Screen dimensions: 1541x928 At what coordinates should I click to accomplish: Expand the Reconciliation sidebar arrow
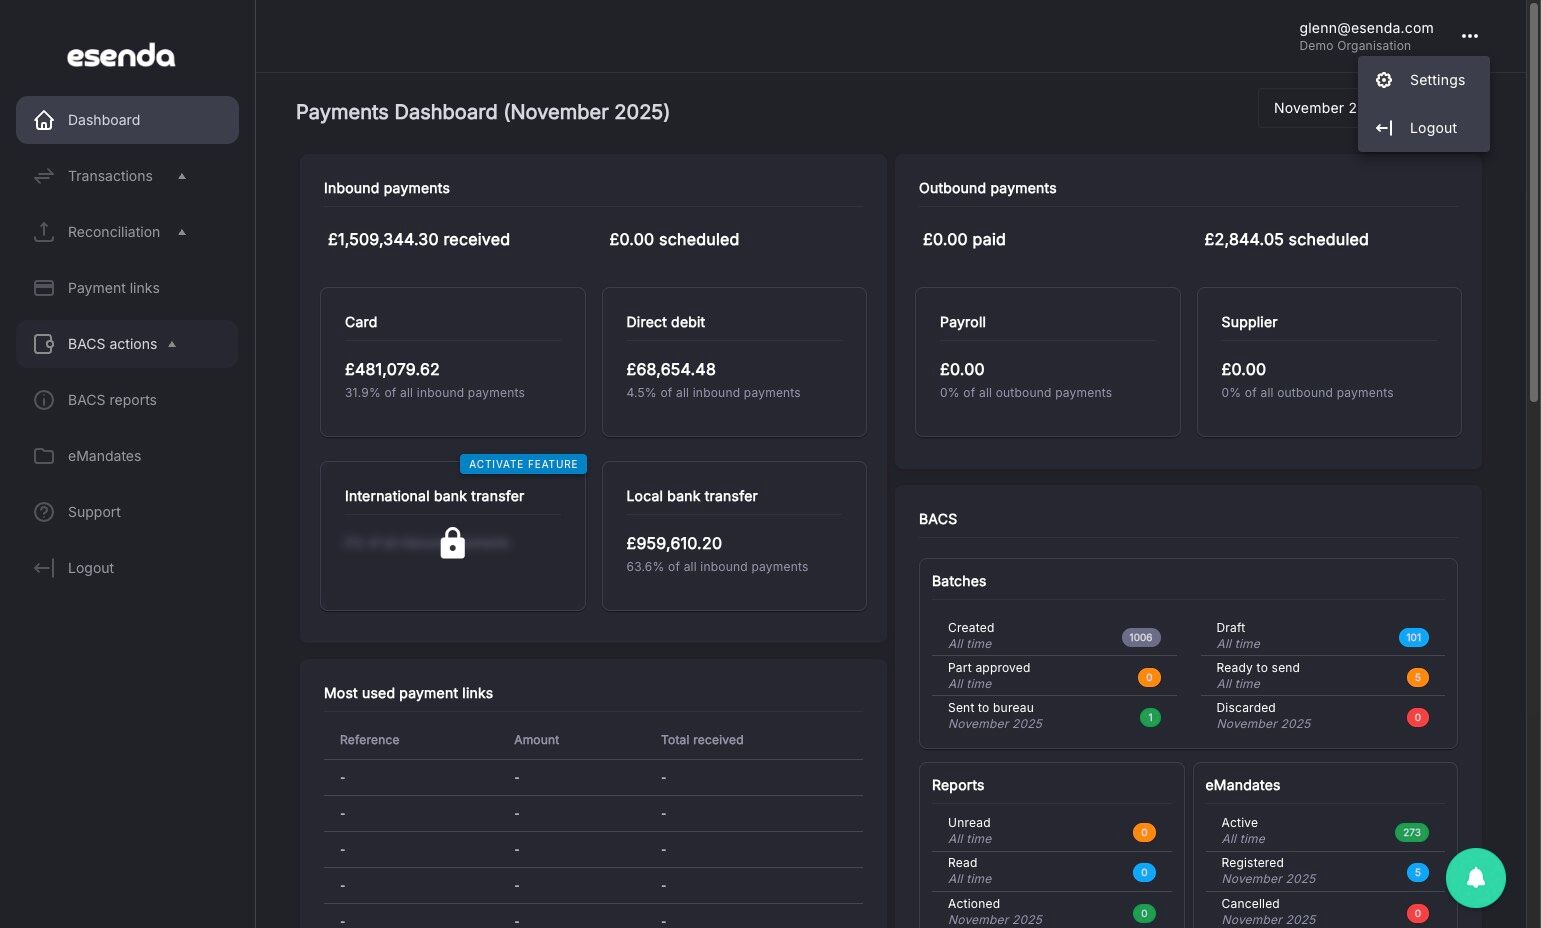pos(182,232)
